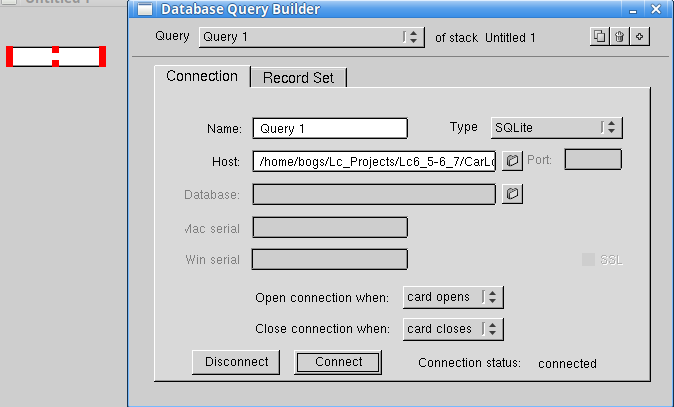The height and width of the screenshot is (407, 674).
Task: Click the 'connected' status text
Action: (567, 364)
